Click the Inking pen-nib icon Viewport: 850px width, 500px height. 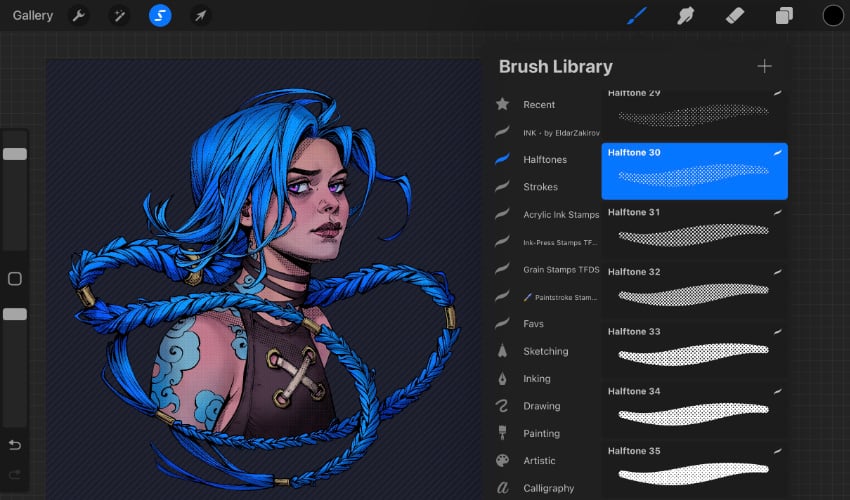click(x=503, y=379)
